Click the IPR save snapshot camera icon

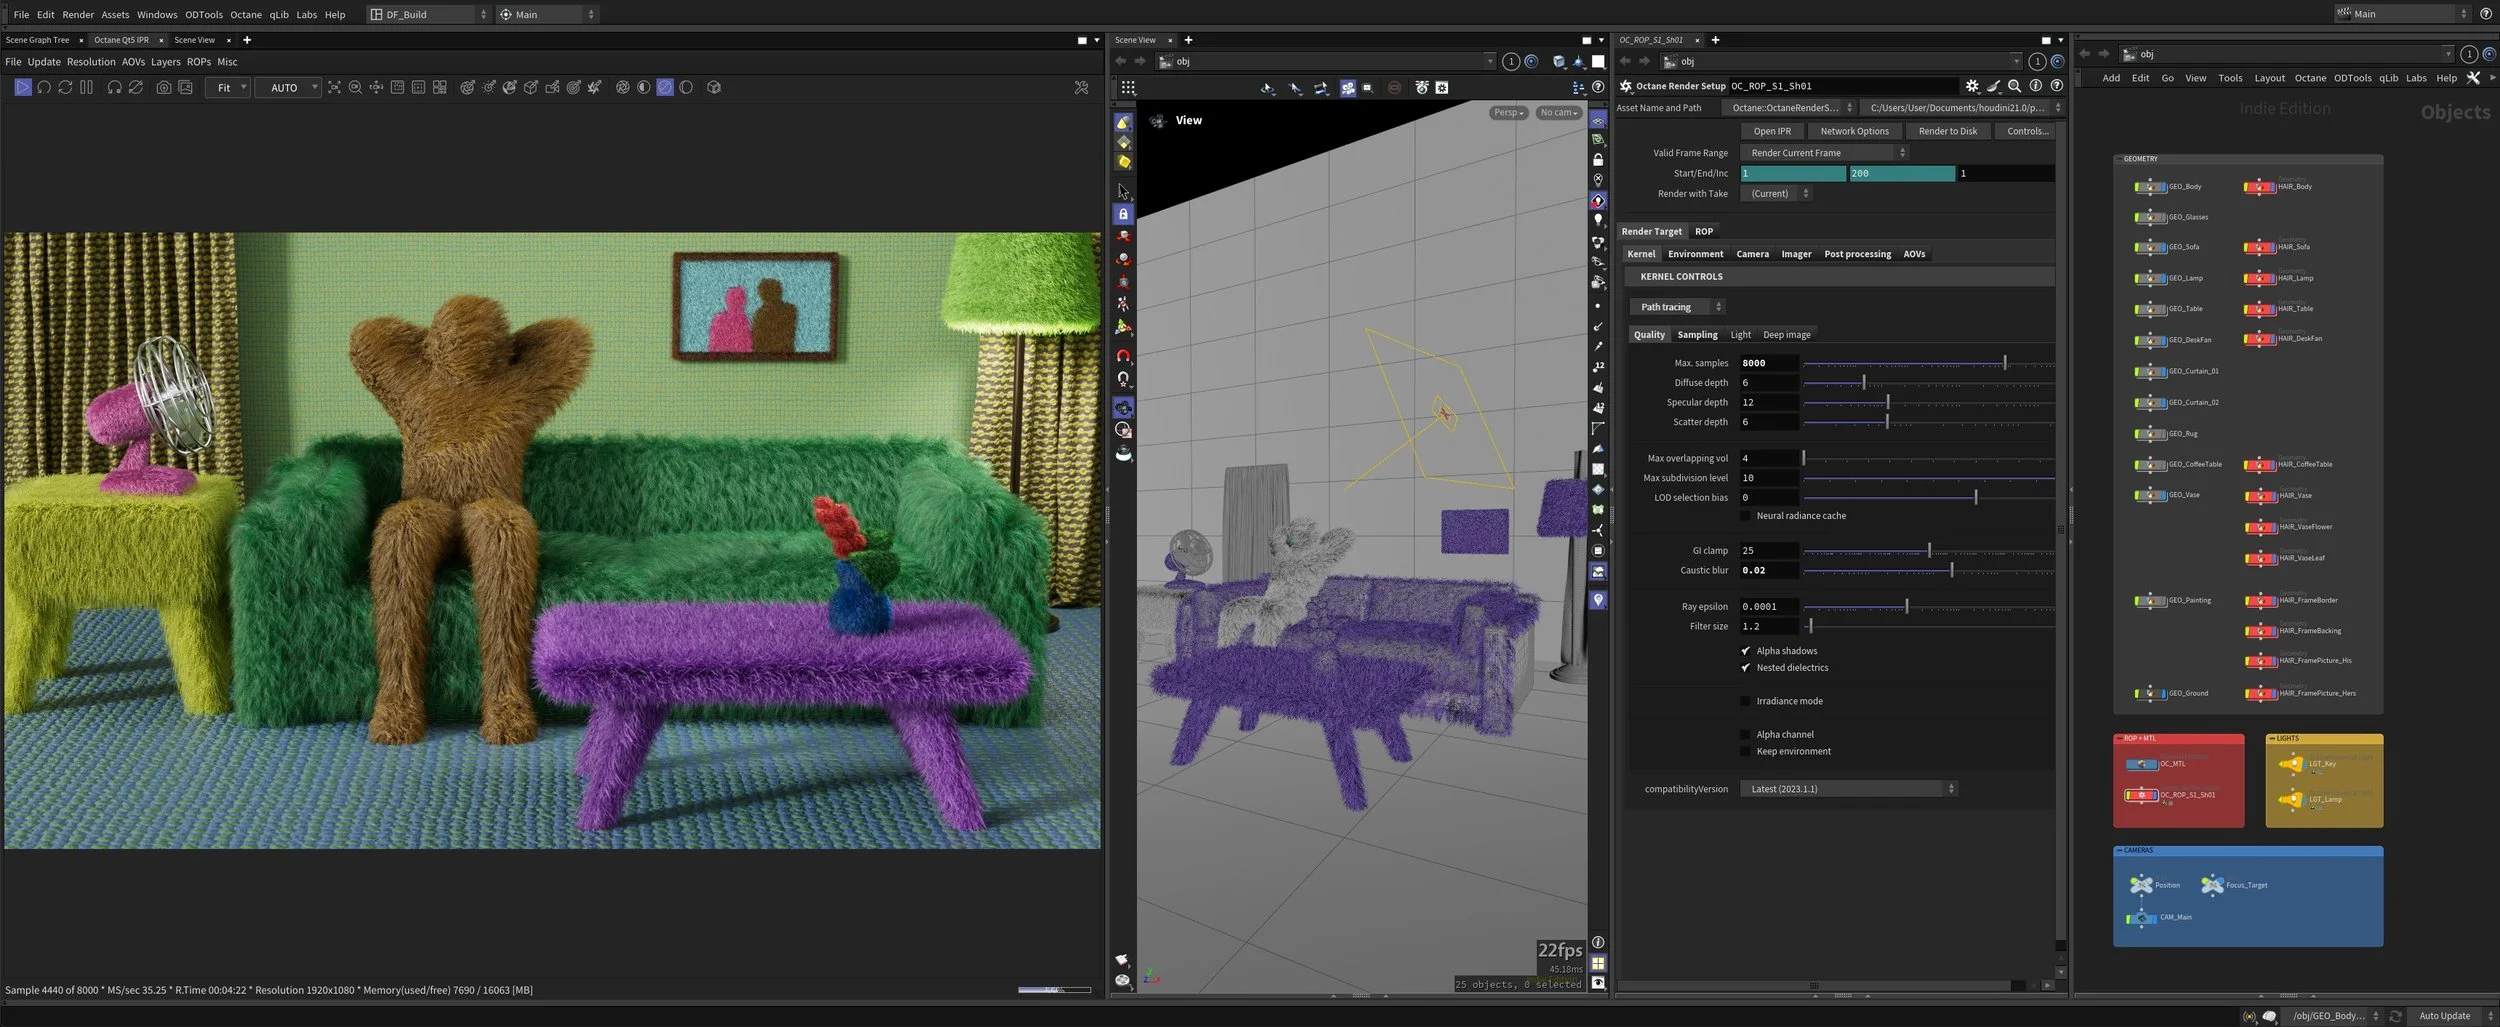[x=164, y=87]
